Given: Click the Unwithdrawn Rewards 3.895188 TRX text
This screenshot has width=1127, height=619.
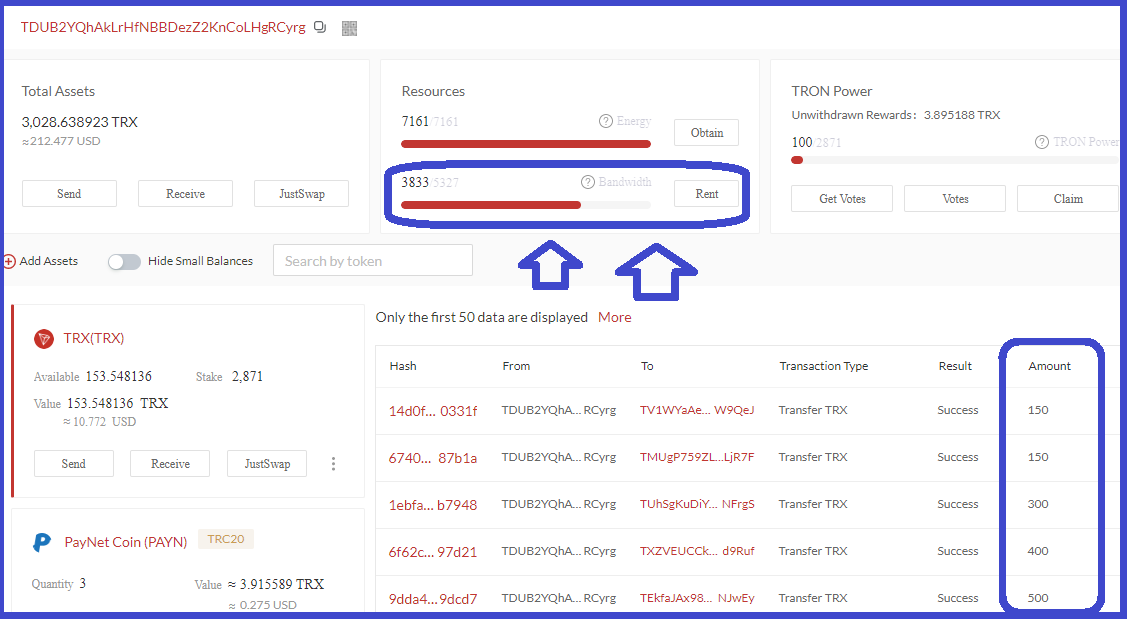Looking at the screenshot, I should click(896, 115).
